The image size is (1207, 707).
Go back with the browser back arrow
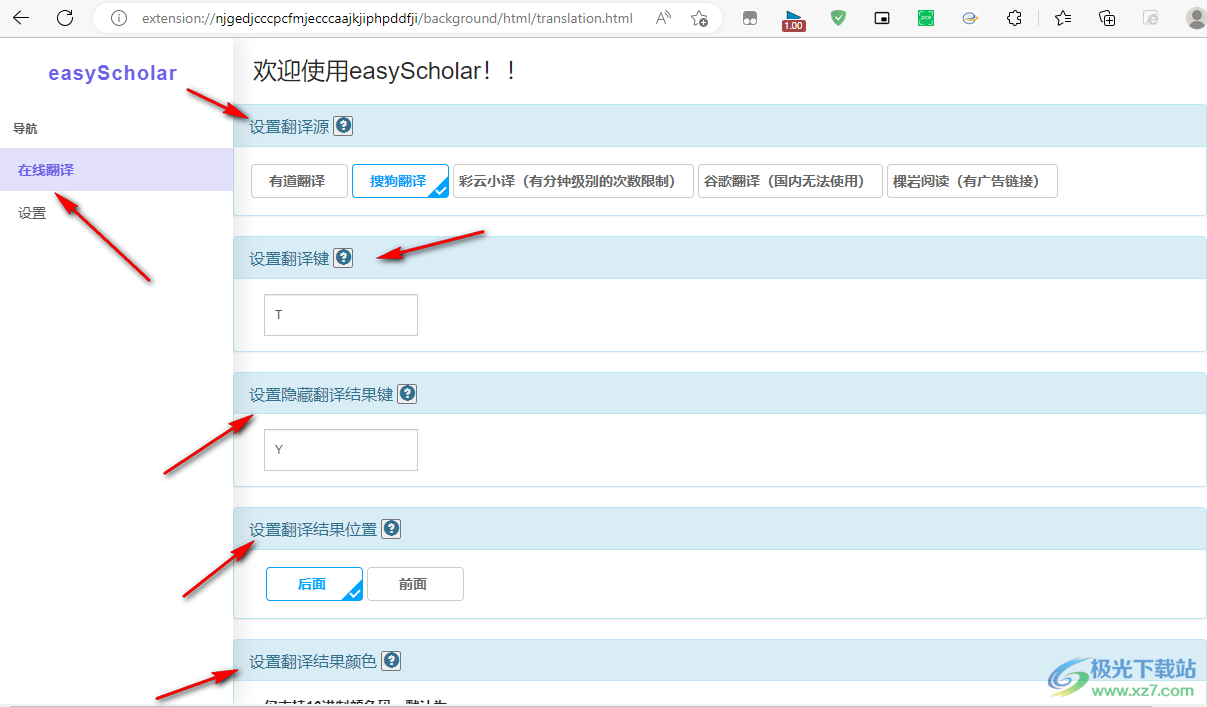(21, 18)
